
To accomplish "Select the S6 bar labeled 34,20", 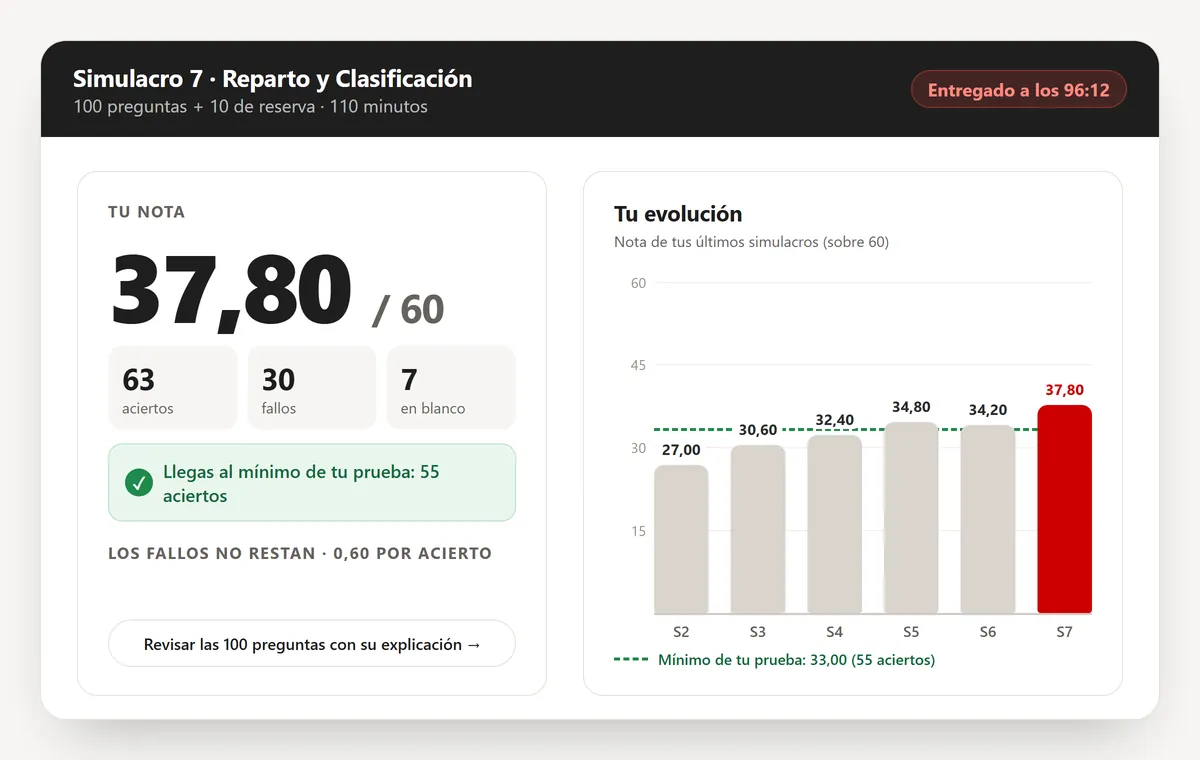I will 988,519.
